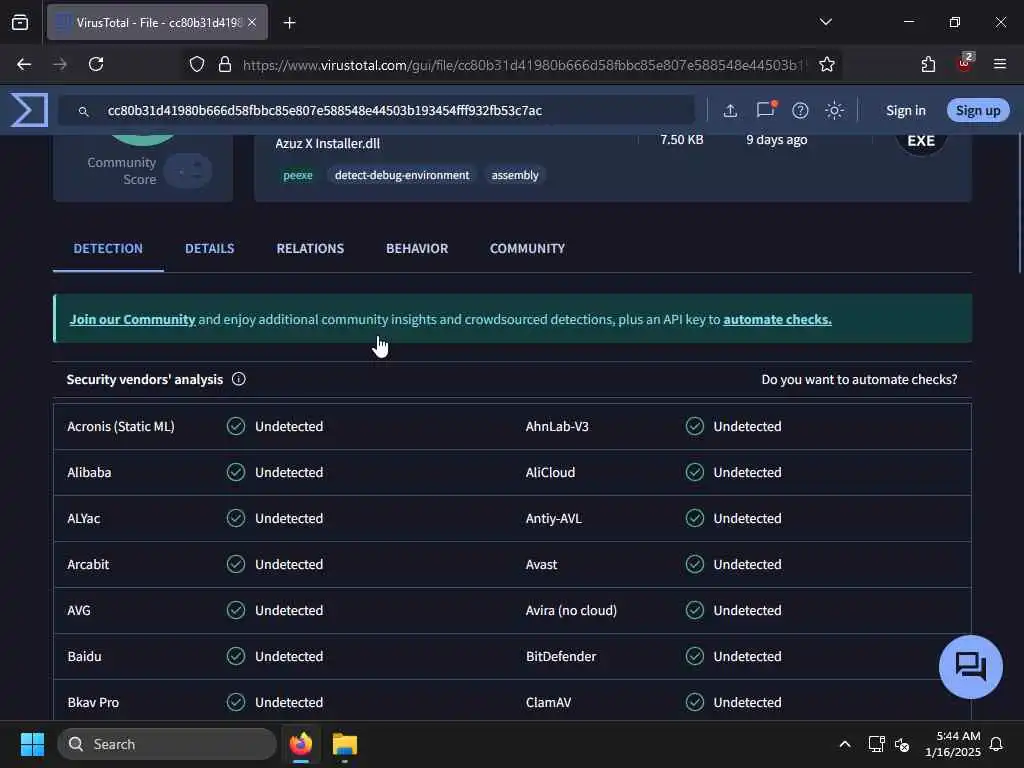Click the Undetected checkmark icon for Acronis (Static ML)
Viewport: 1024px width, 768px height.
pyautogui.click(x=236, y=426)
